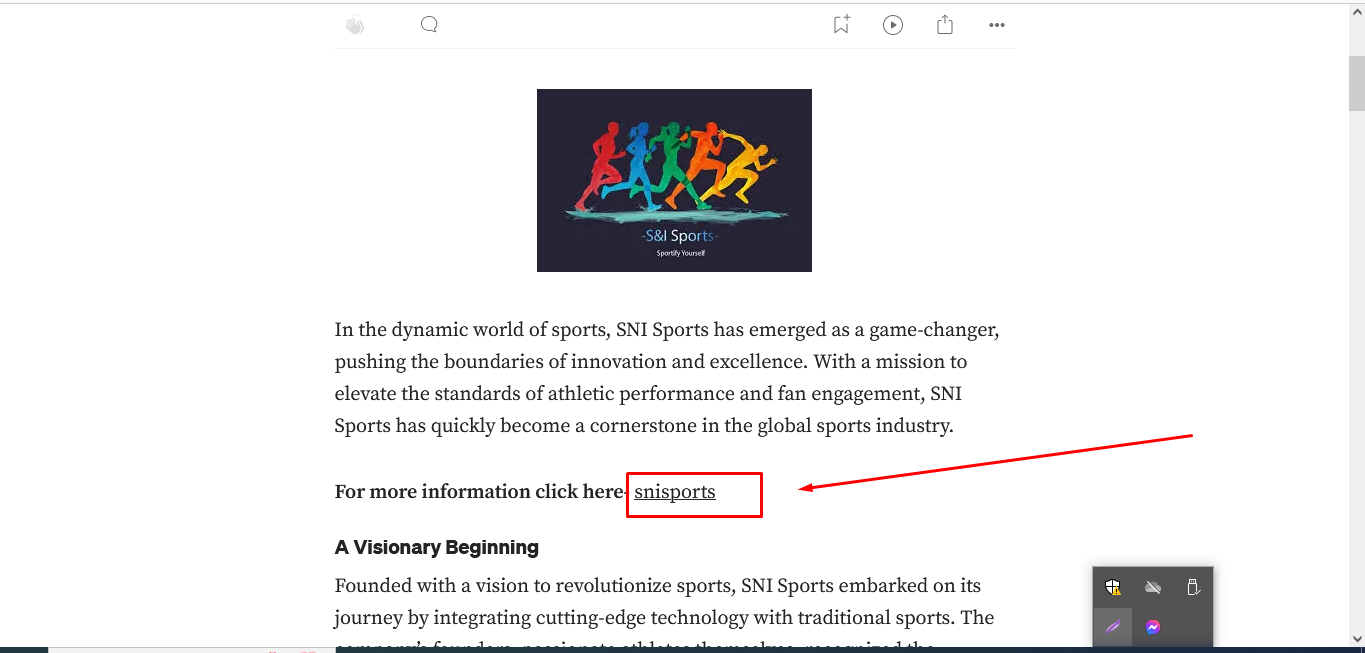The height and width of the screenshot is (653, 1365).
Task: Click text "For more information click here-"
Action: 481,491
